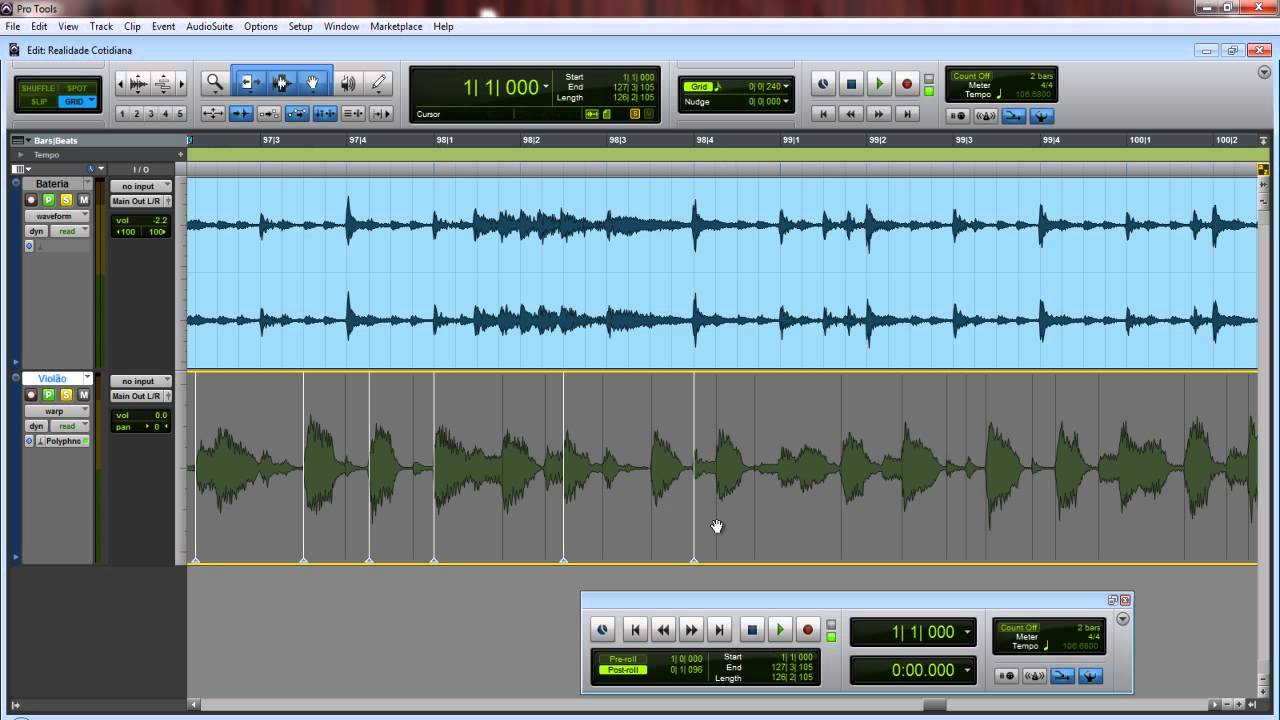Select the Selector waveform tool
This screenshot has height=720, width=1280.
[x=281, y=84]
